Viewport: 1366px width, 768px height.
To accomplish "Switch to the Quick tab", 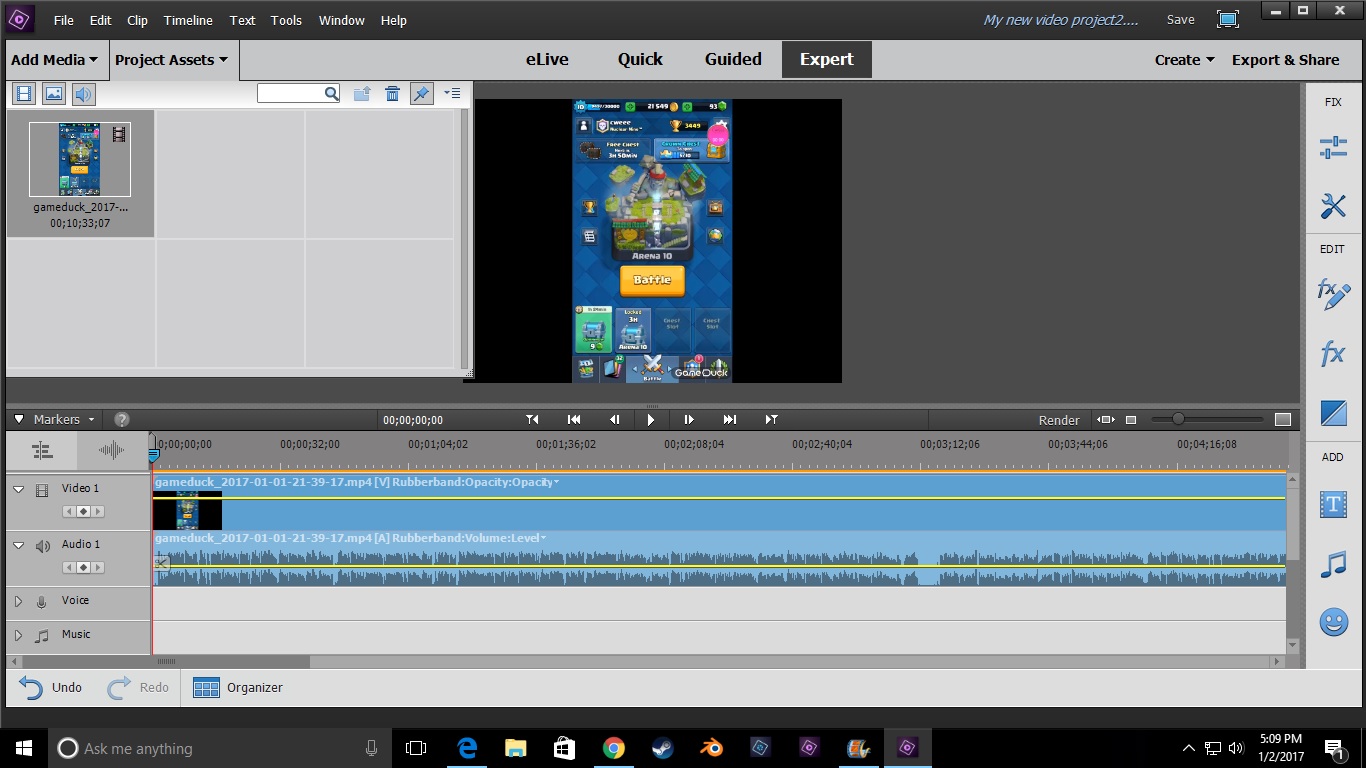I will point(640,60).
